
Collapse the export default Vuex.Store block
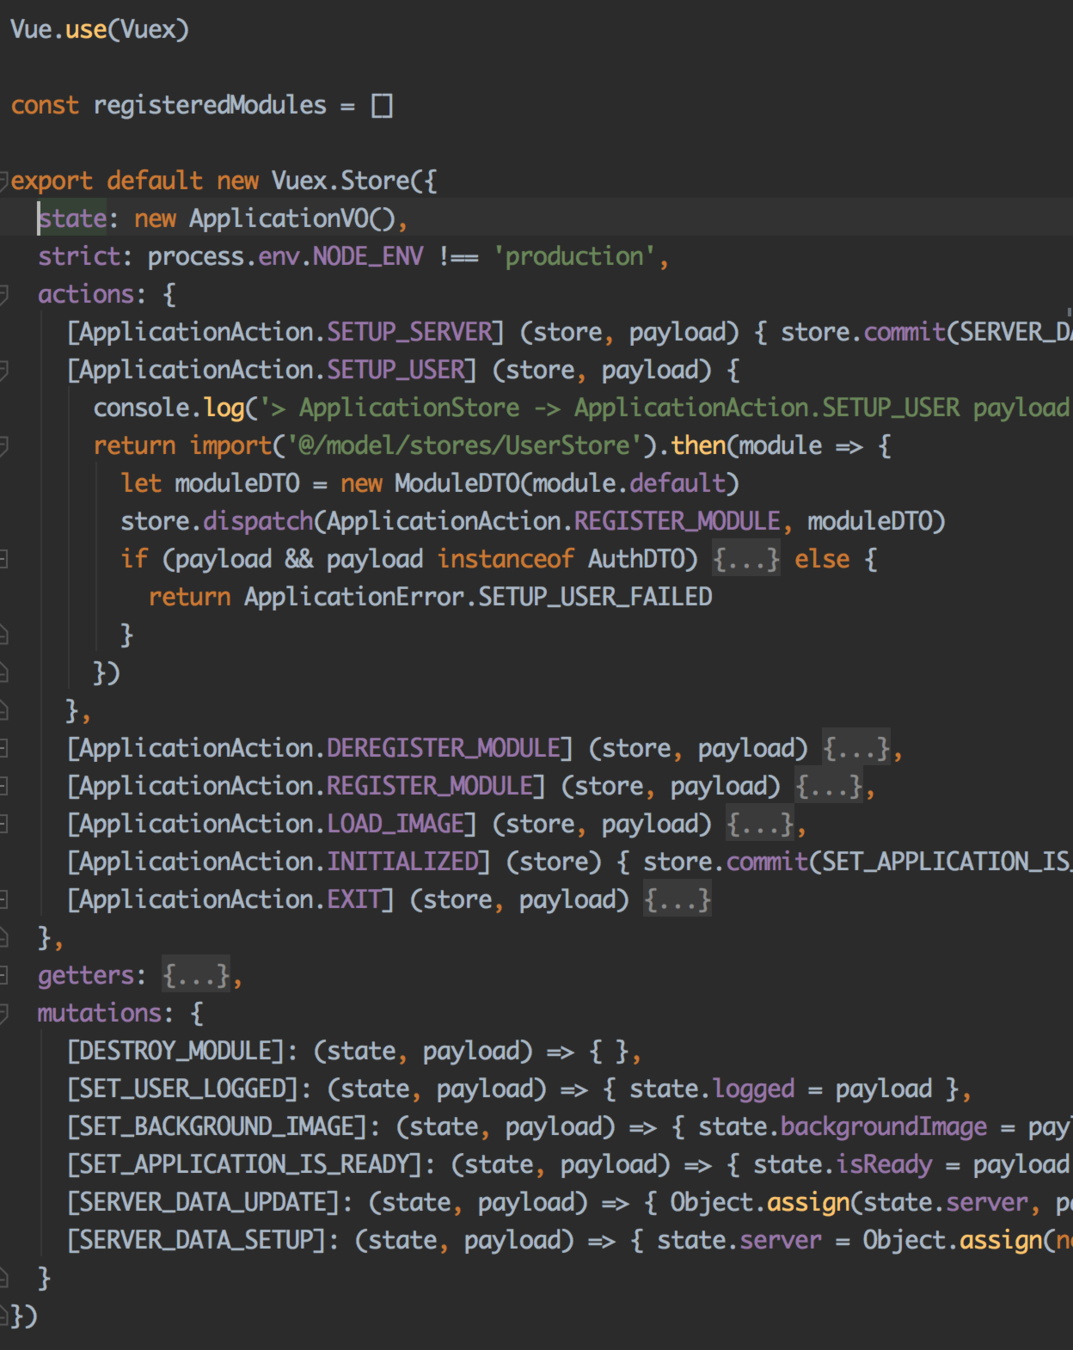tap(3, 181)
